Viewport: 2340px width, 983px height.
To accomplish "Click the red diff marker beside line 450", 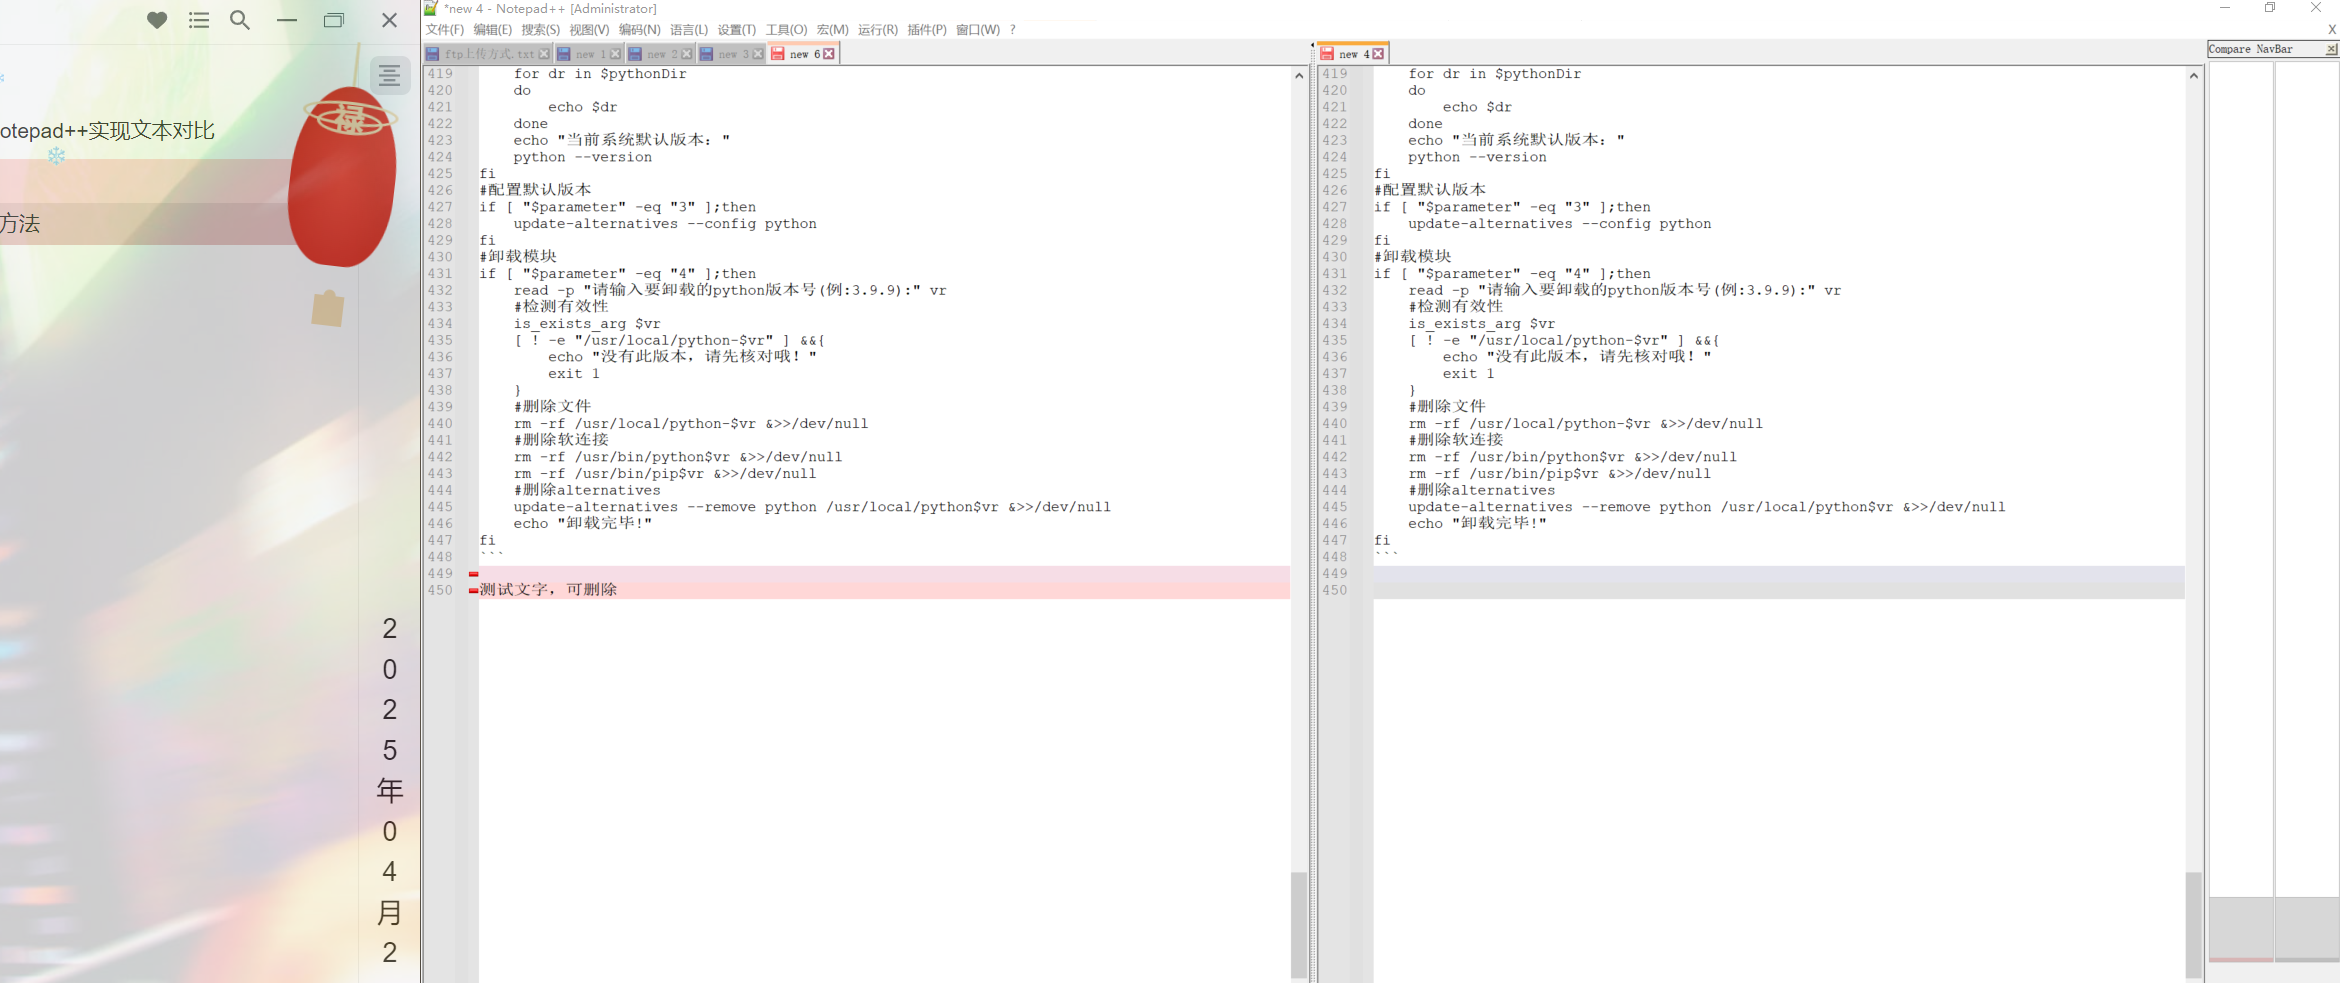I will (x=472, y=589).
